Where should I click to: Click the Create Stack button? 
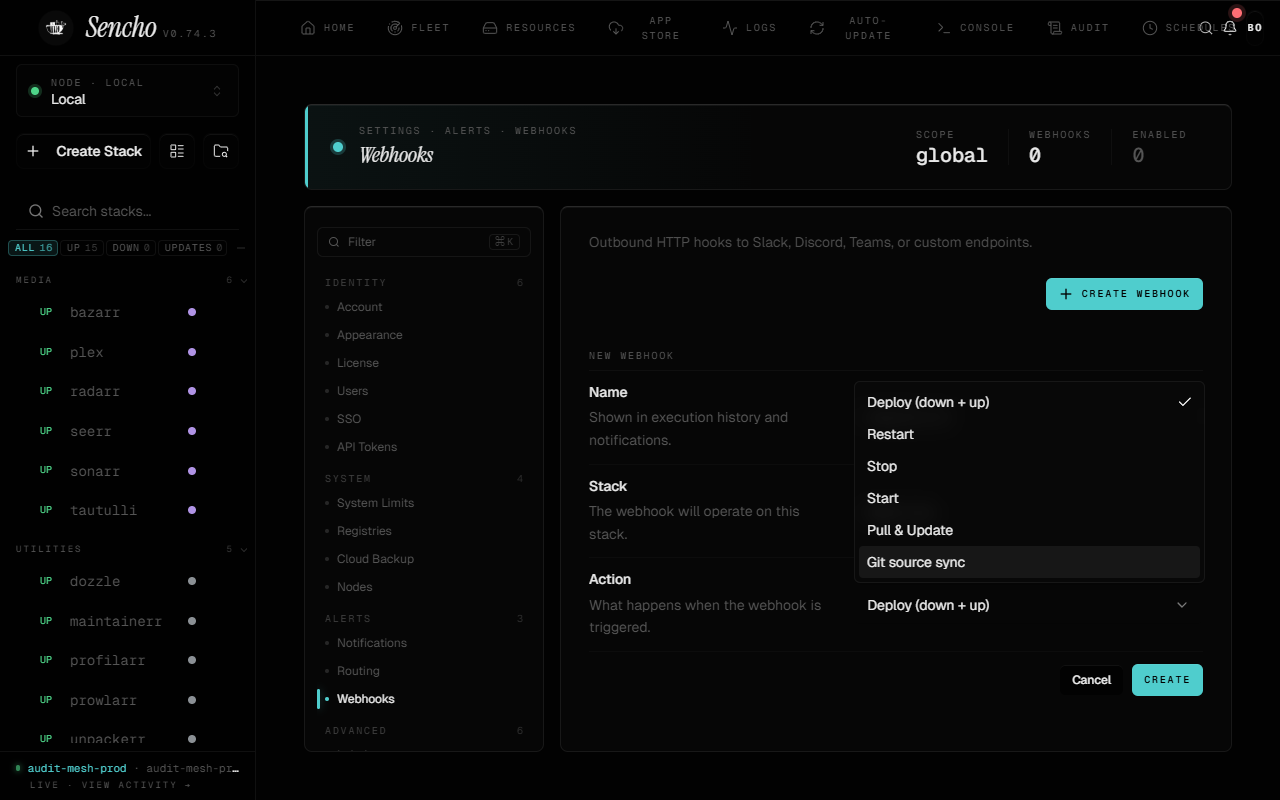click(x=84, y=151)
